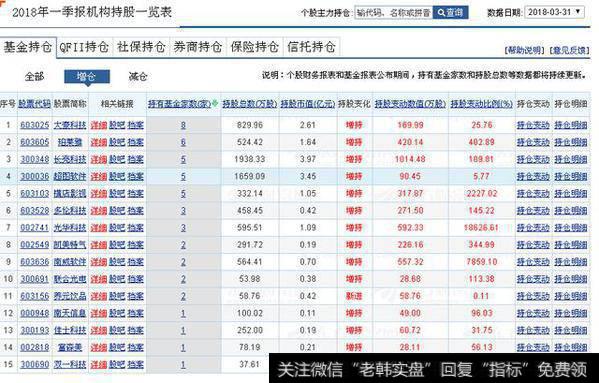Open 持仓变动 link in row 300348
Viewport: 599px width, 383px height.
[x=533, y=159]
